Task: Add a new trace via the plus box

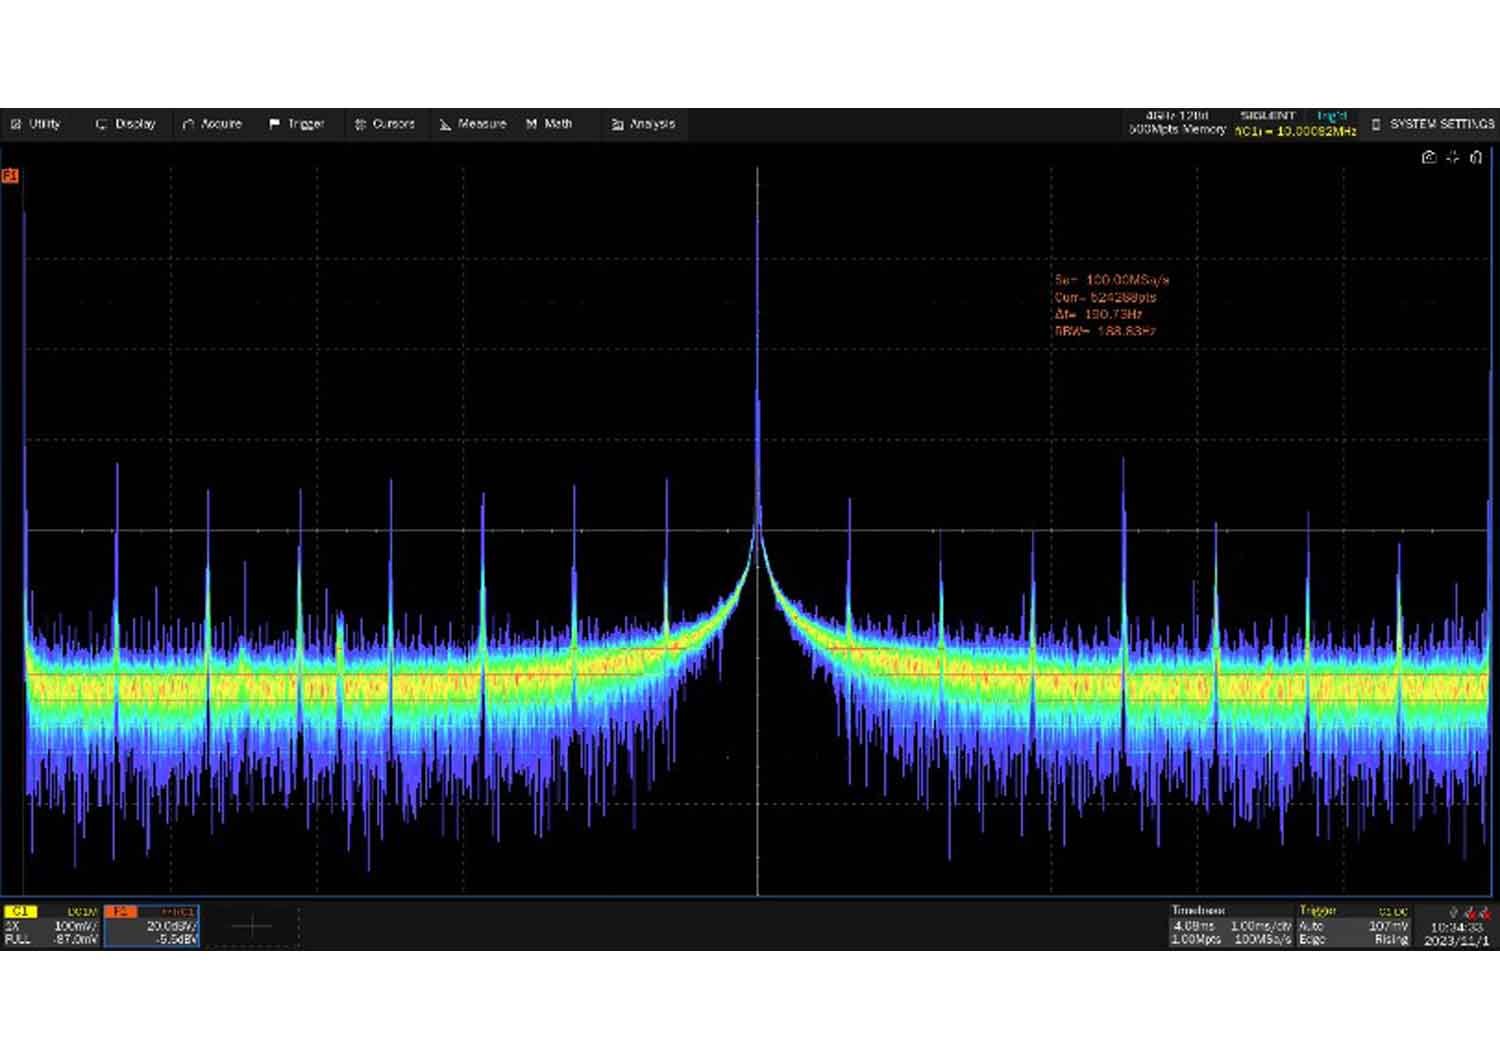Action: pos(252,926)
